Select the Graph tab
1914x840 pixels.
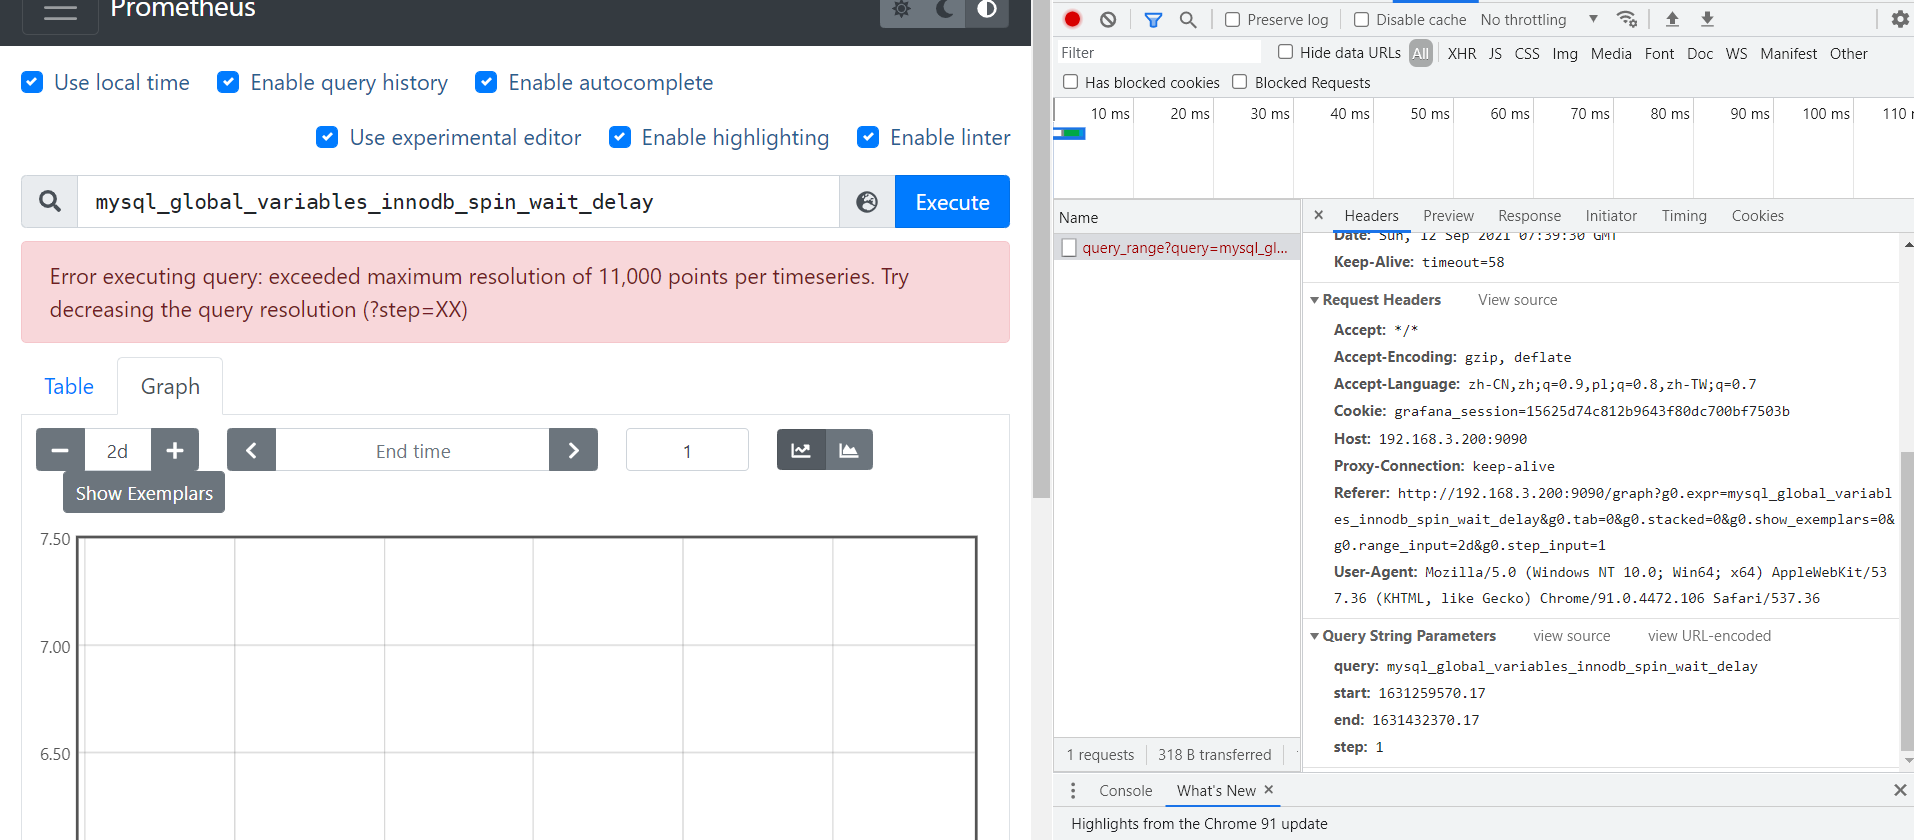tap(170, 387)
